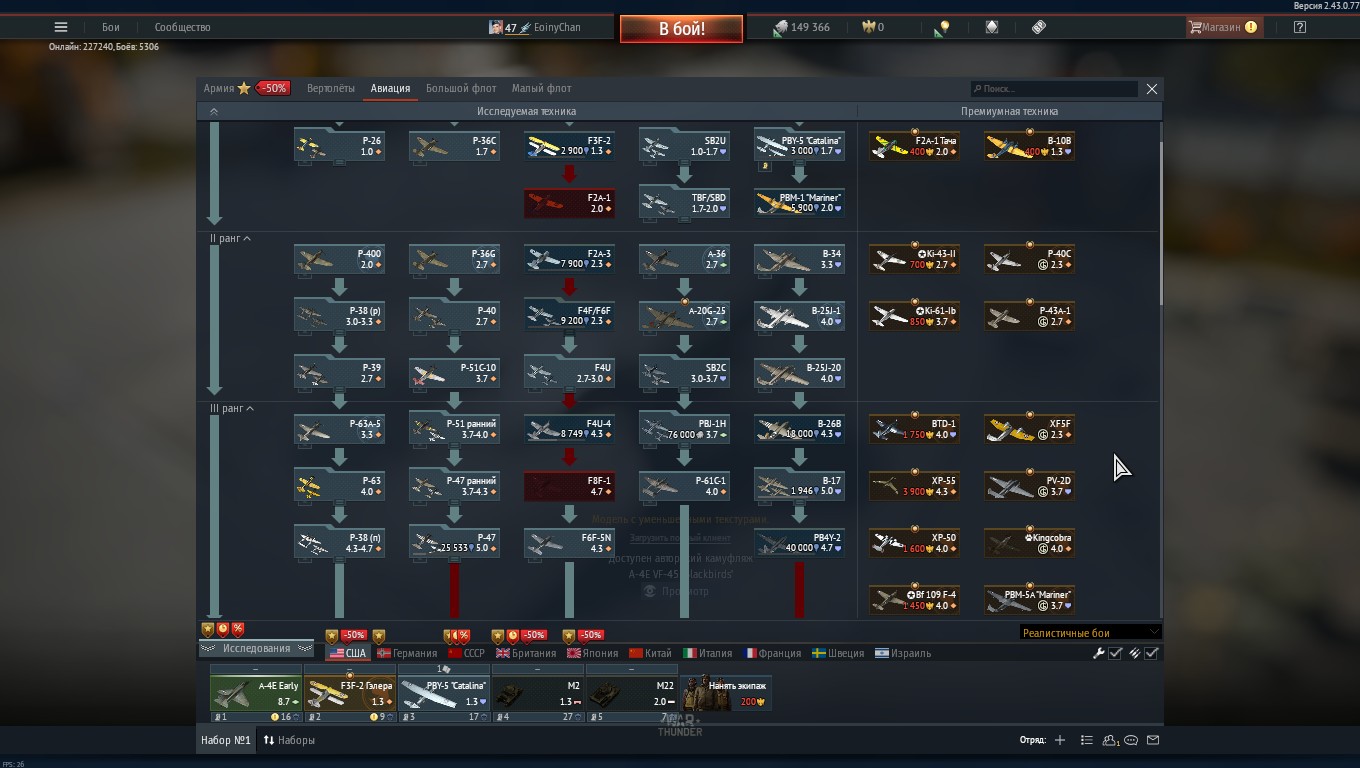
Task: Switch to the Большой флот tab
Action: tap(461, 88)
